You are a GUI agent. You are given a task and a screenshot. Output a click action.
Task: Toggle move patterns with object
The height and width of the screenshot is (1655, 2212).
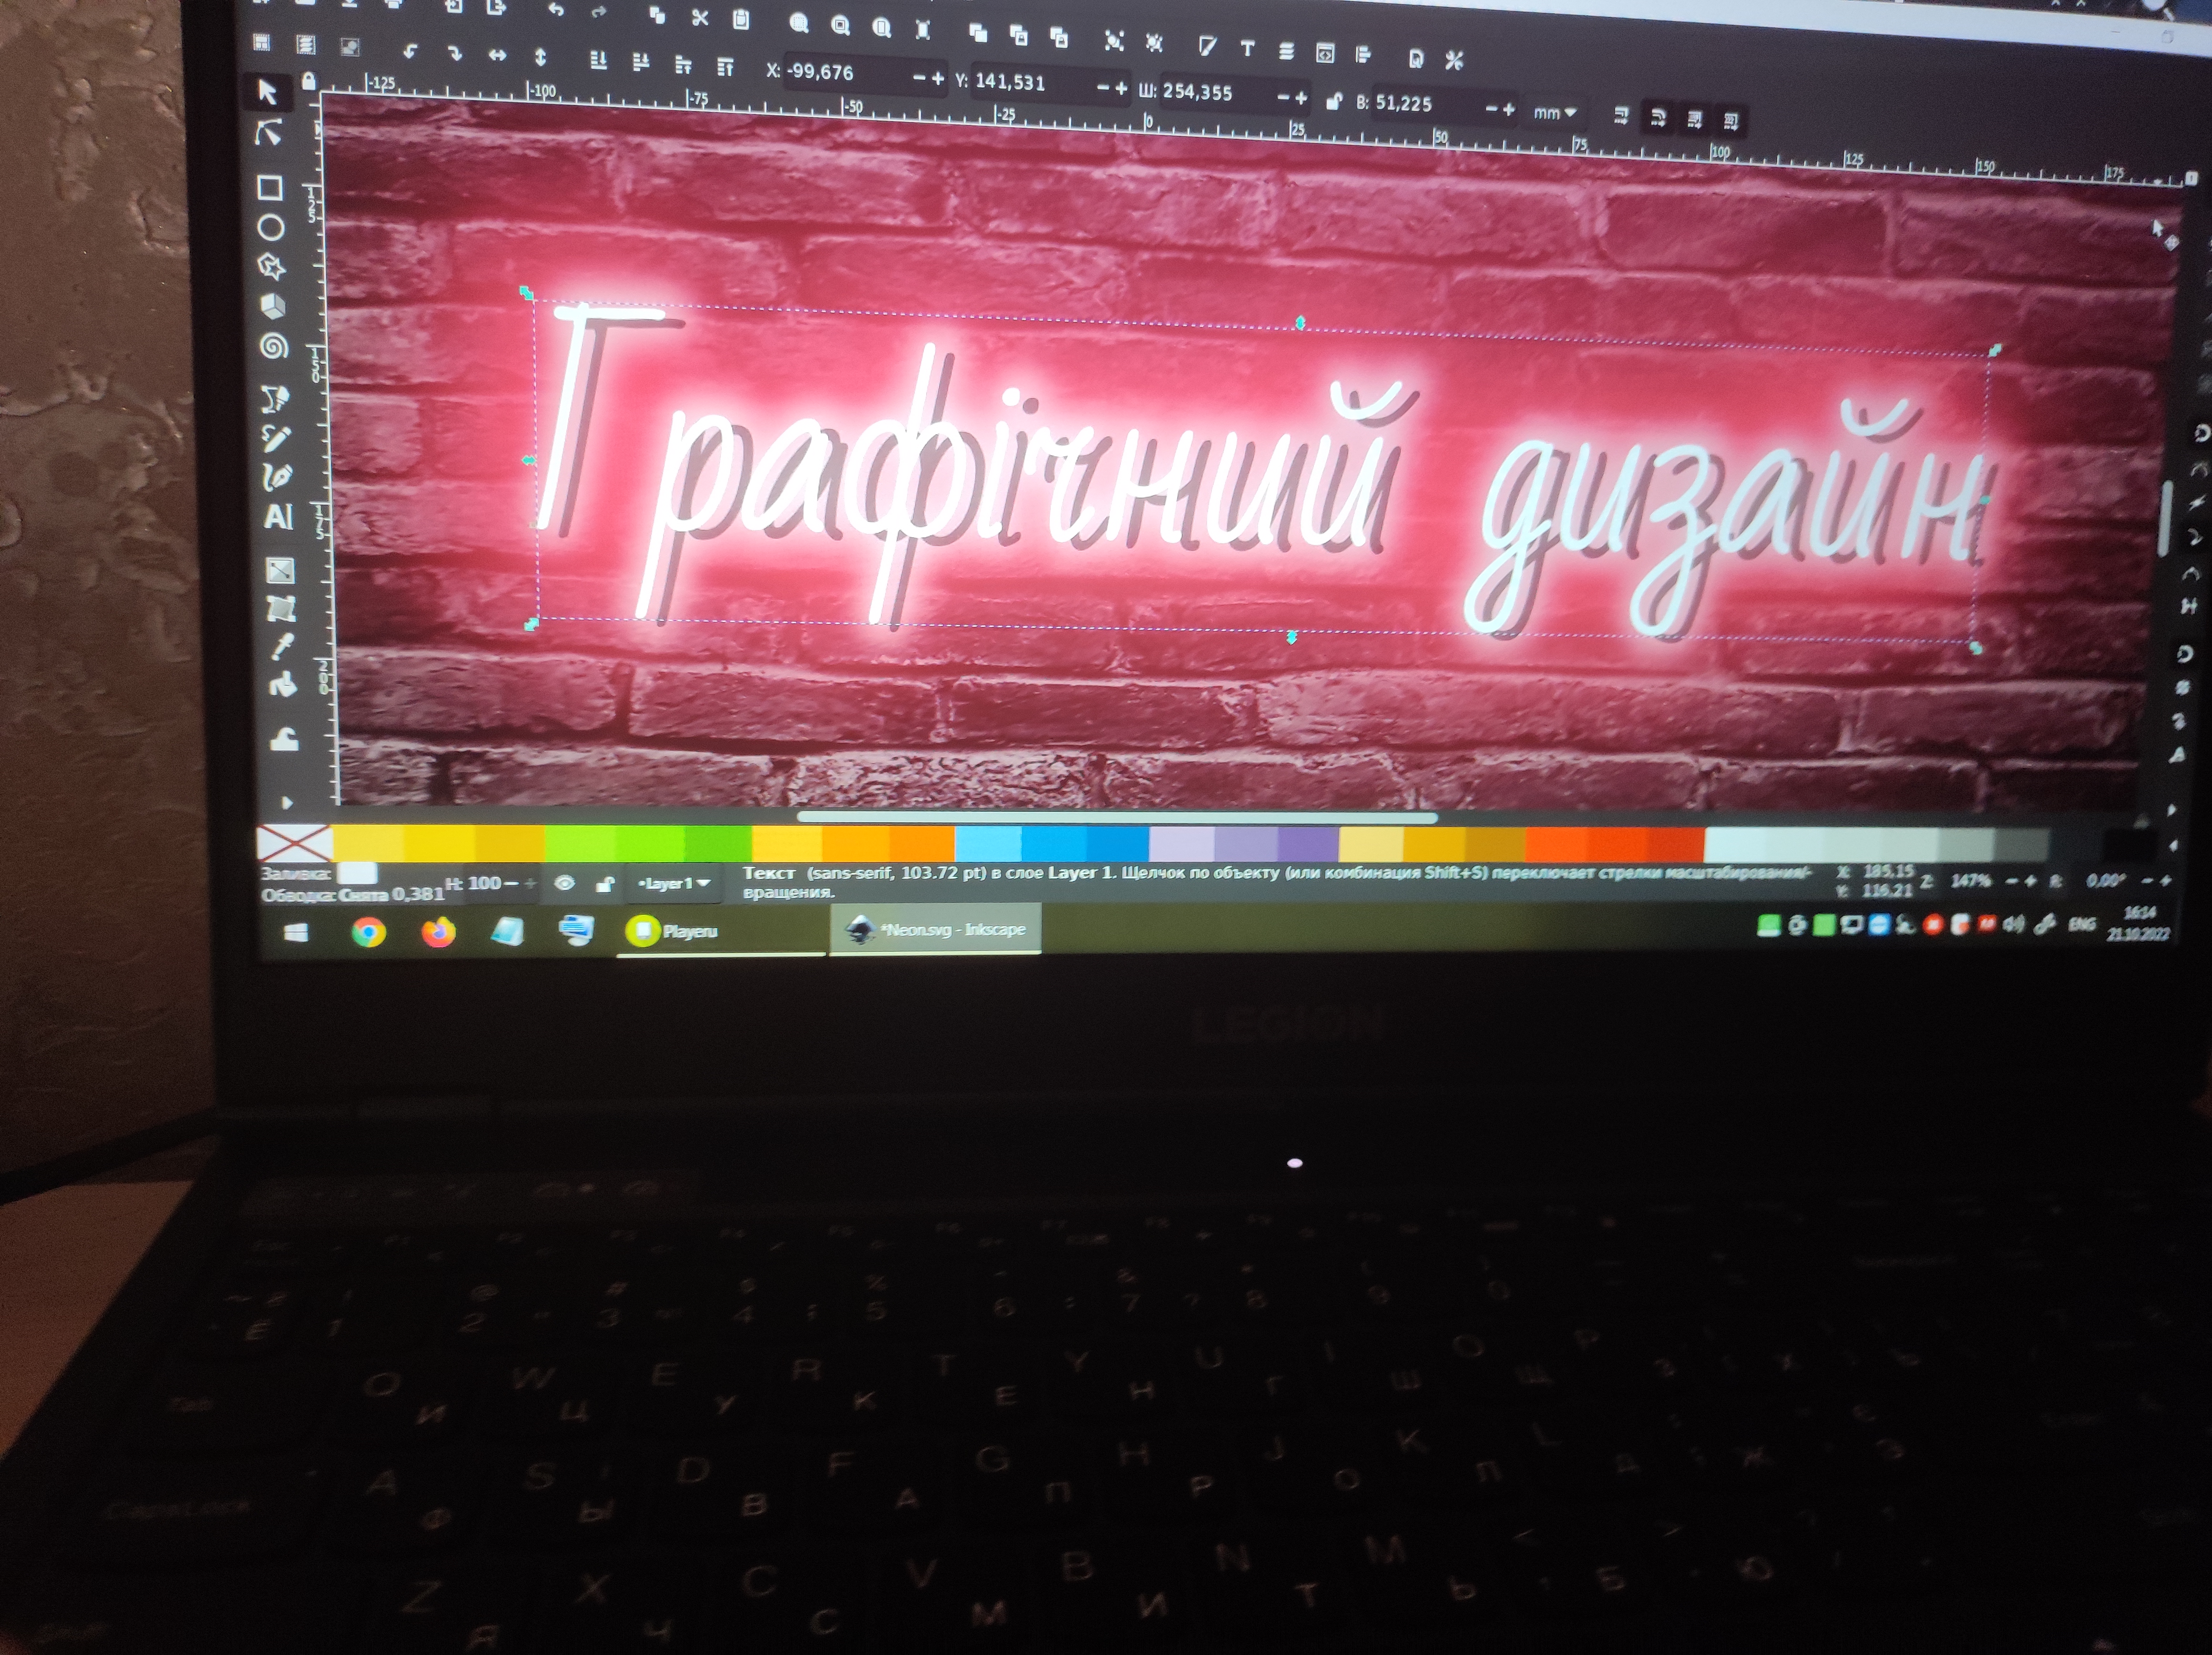pyautogui.click(x=1731, y=122)
